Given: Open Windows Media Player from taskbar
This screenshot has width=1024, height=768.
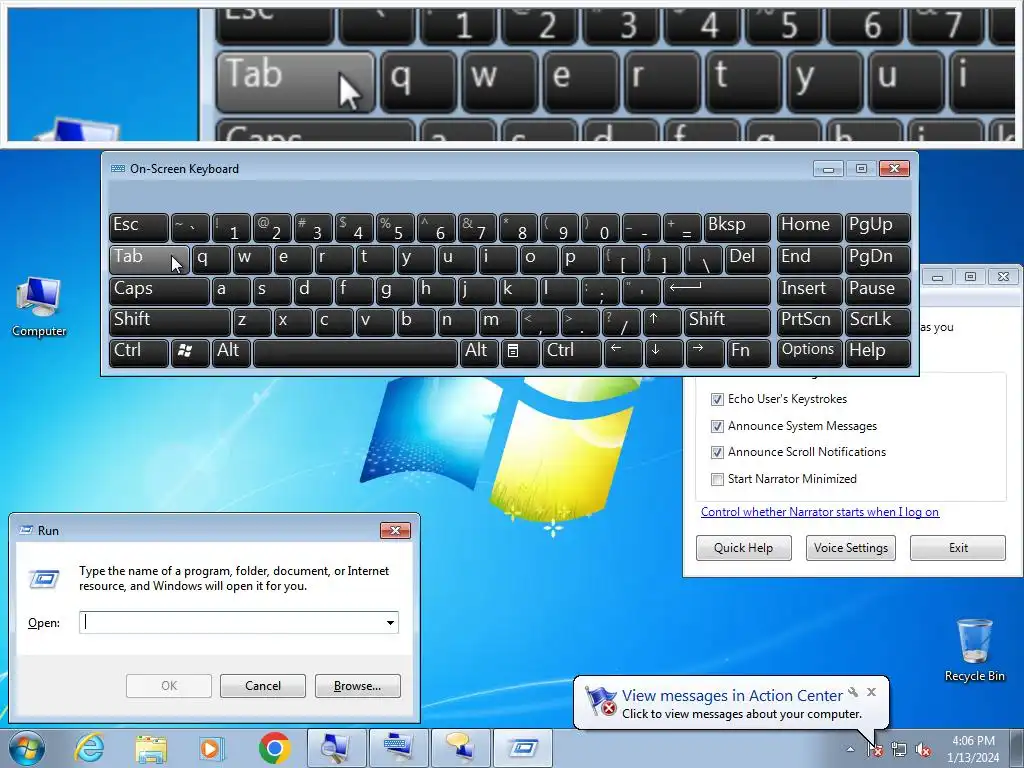Looking at the screenshot, I should coord(212,748).
